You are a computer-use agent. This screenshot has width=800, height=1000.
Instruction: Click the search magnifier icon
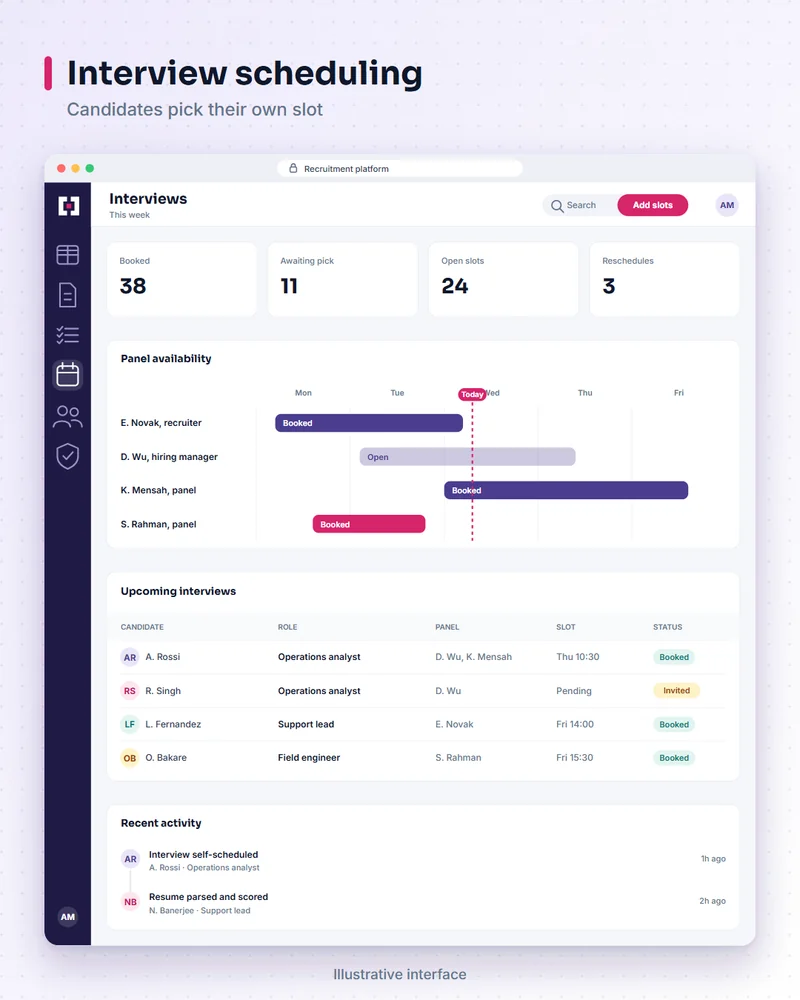(557, 206)
